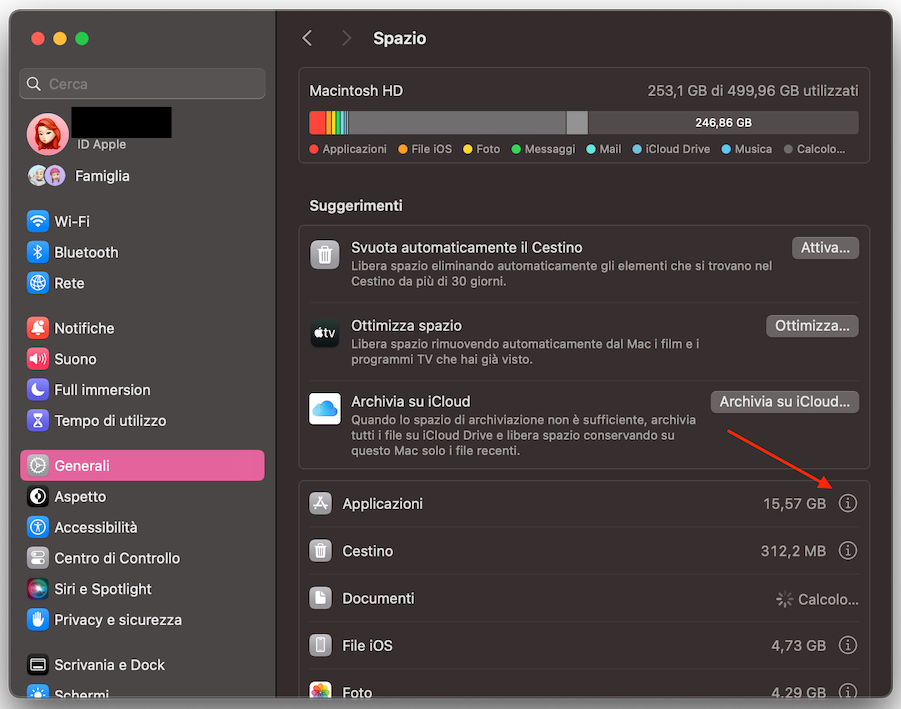This screenshot has width=901, height=709.
Task: Open Notifiche via its bell icon
Action: pos(37,328)
